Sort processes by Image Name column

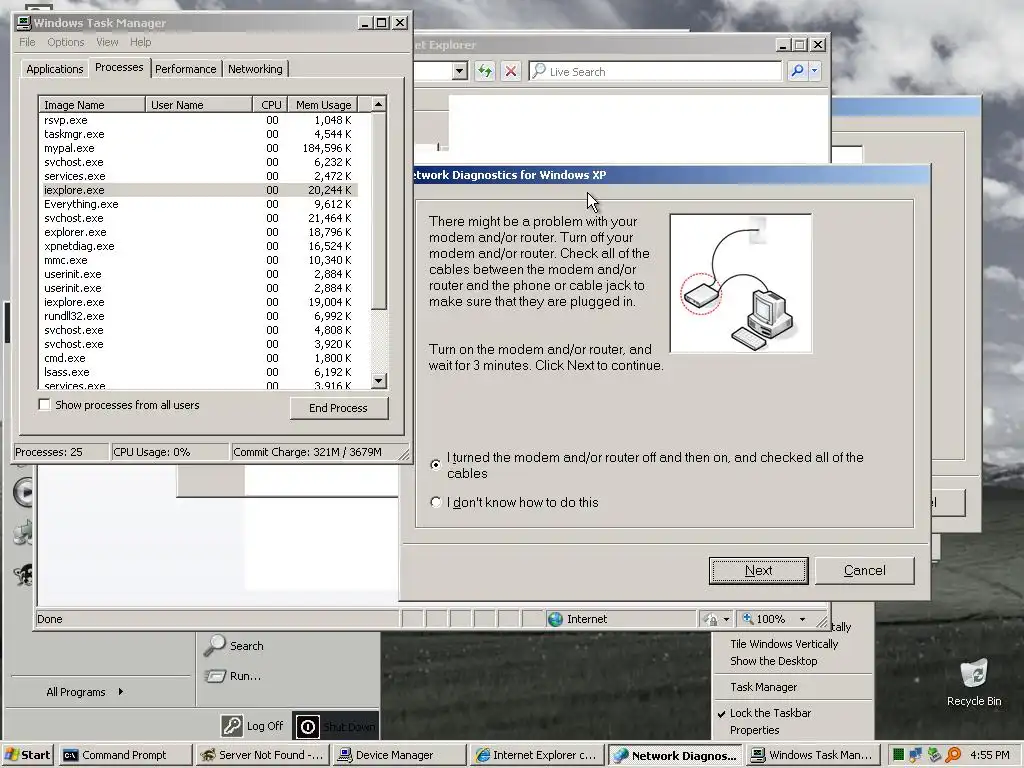(x=91, y=104)
